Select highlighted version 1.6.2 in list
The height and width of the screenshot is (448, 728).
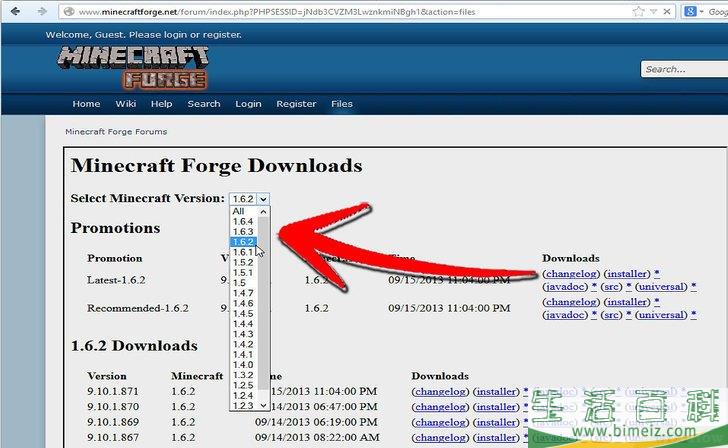244,242
